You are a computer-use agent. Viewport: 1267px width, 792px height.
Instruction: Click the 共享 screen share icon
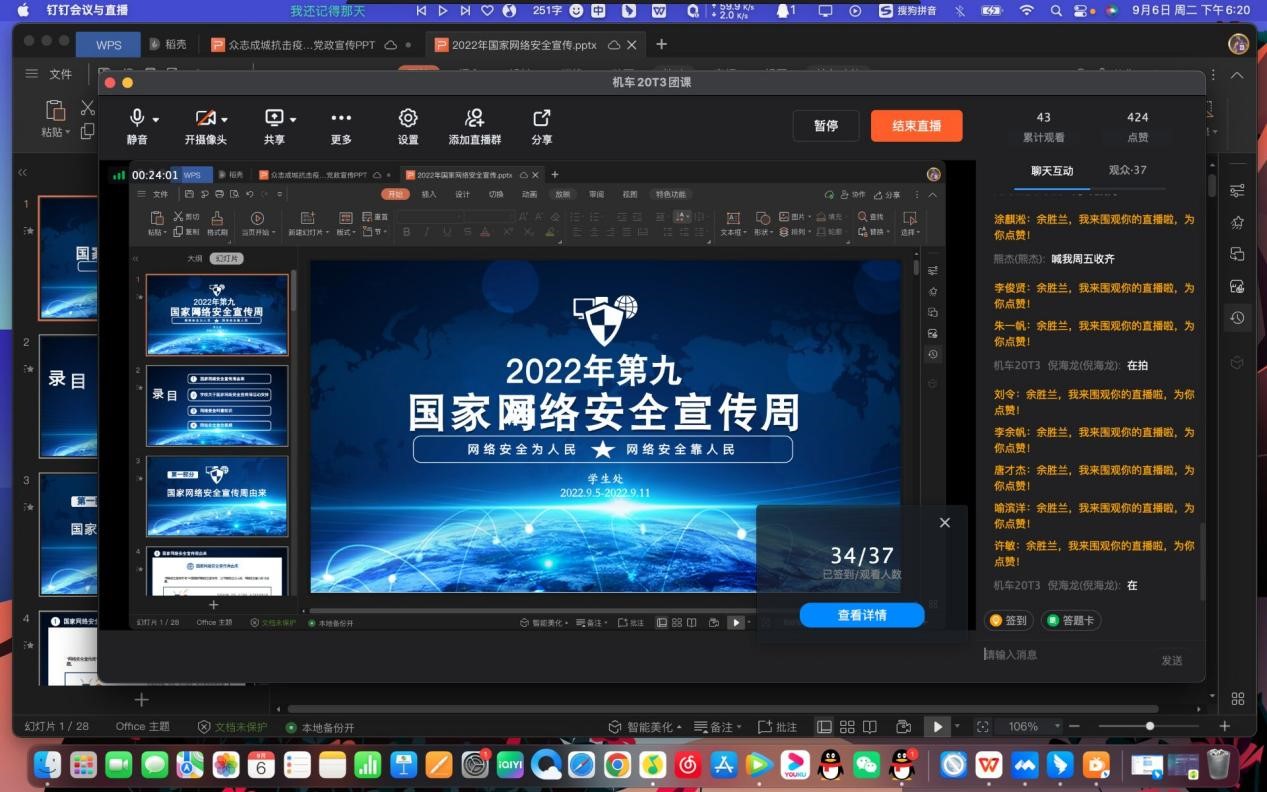pyautogui.click(x=273, y=125)
